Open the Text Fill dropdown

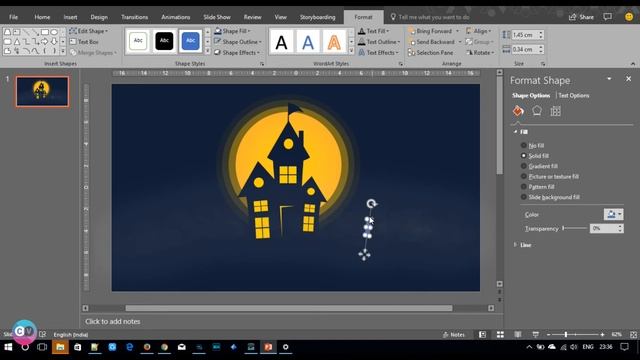point(373,31)
